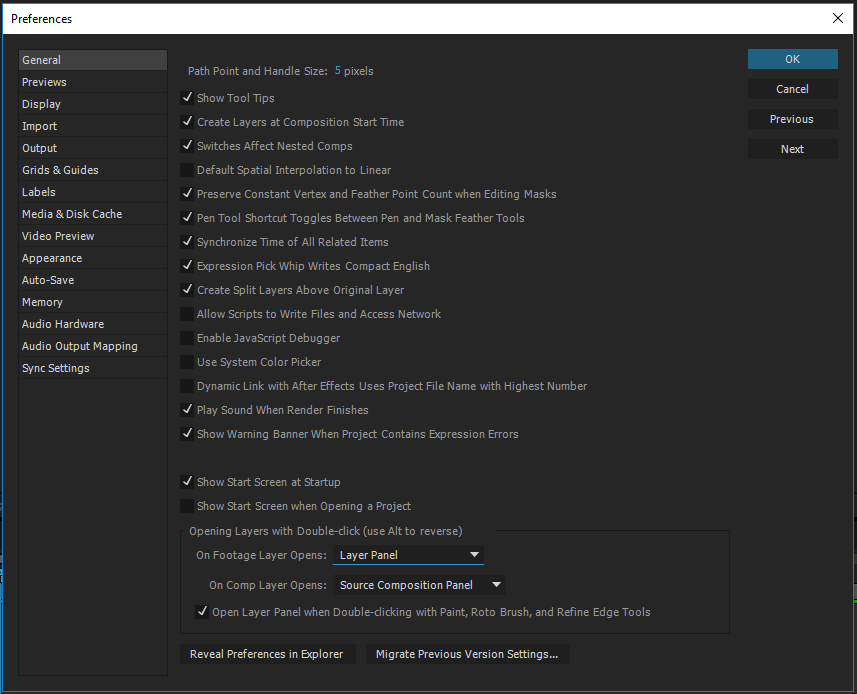Screen dimensions: 857x694
Task: Click the Next button
Action: coord(792,149)
